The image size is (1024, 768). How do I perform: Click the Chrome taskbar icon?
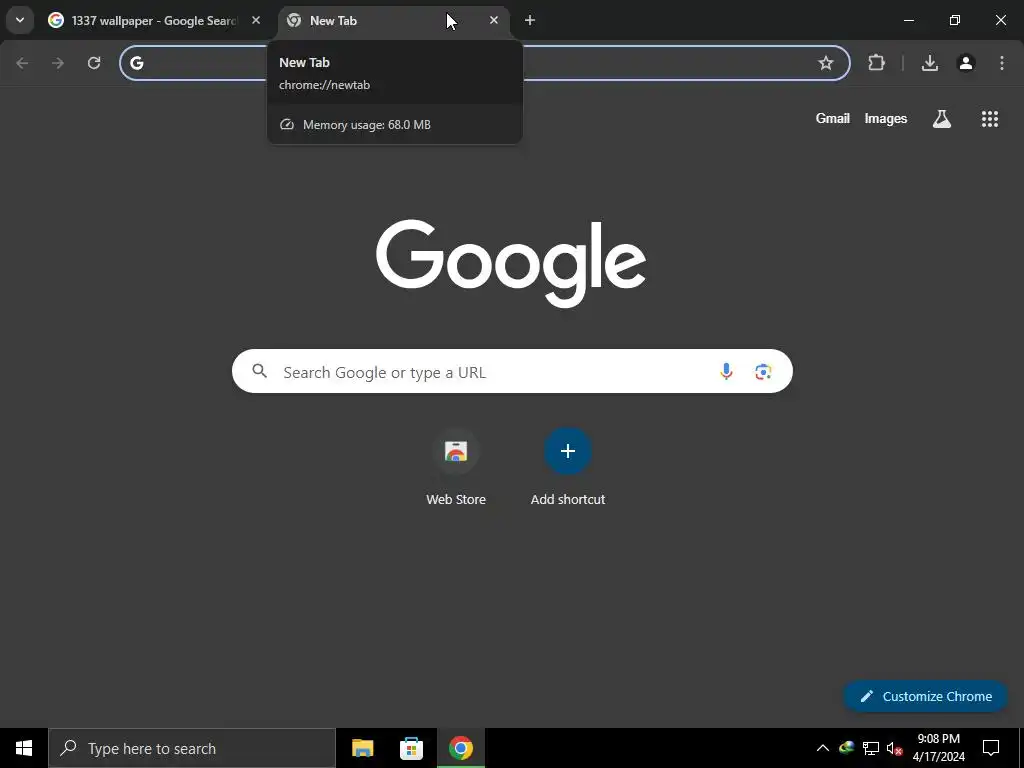pos(460,748)
